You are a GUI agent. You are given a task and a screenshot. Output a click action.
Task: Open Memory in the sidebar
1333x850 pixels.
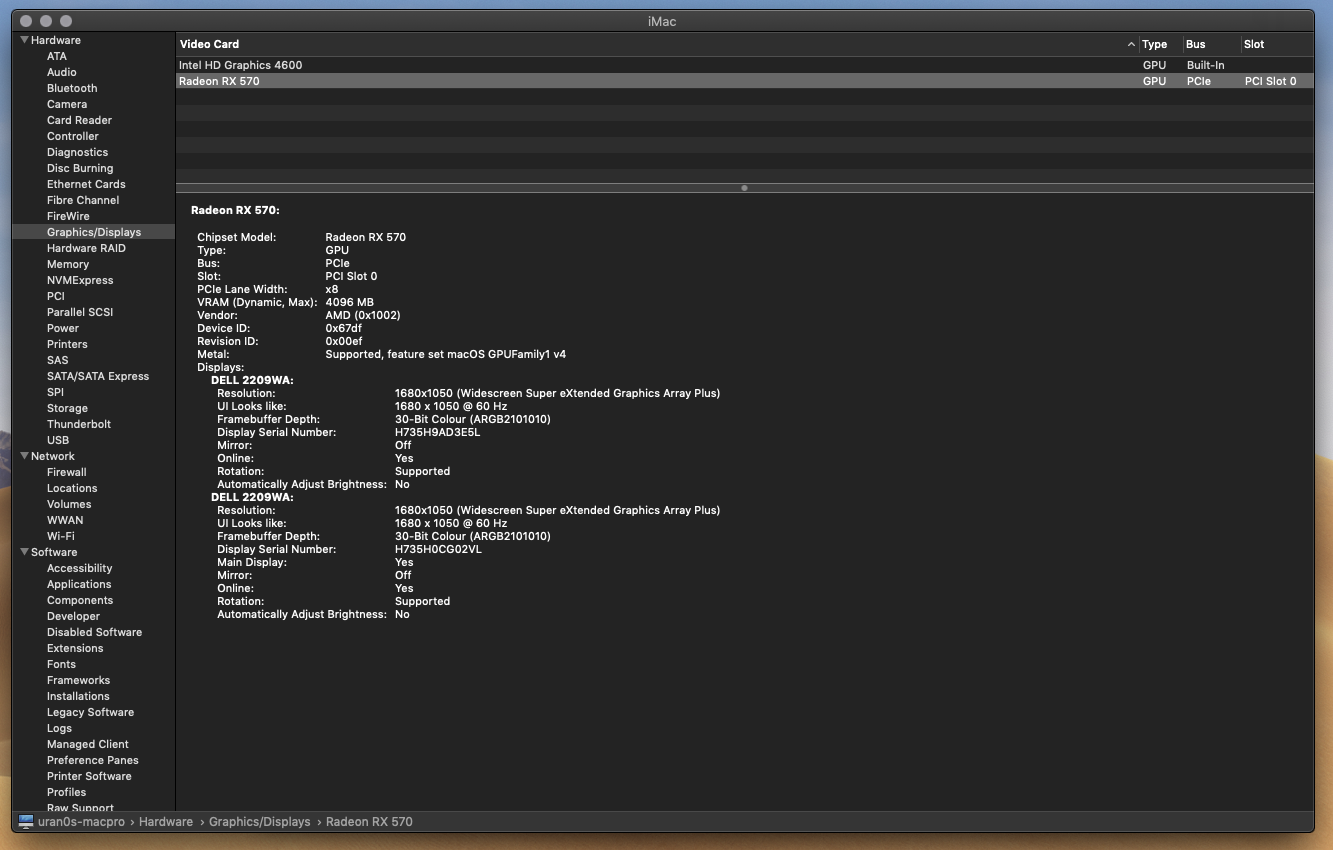(x=68, y=264)
